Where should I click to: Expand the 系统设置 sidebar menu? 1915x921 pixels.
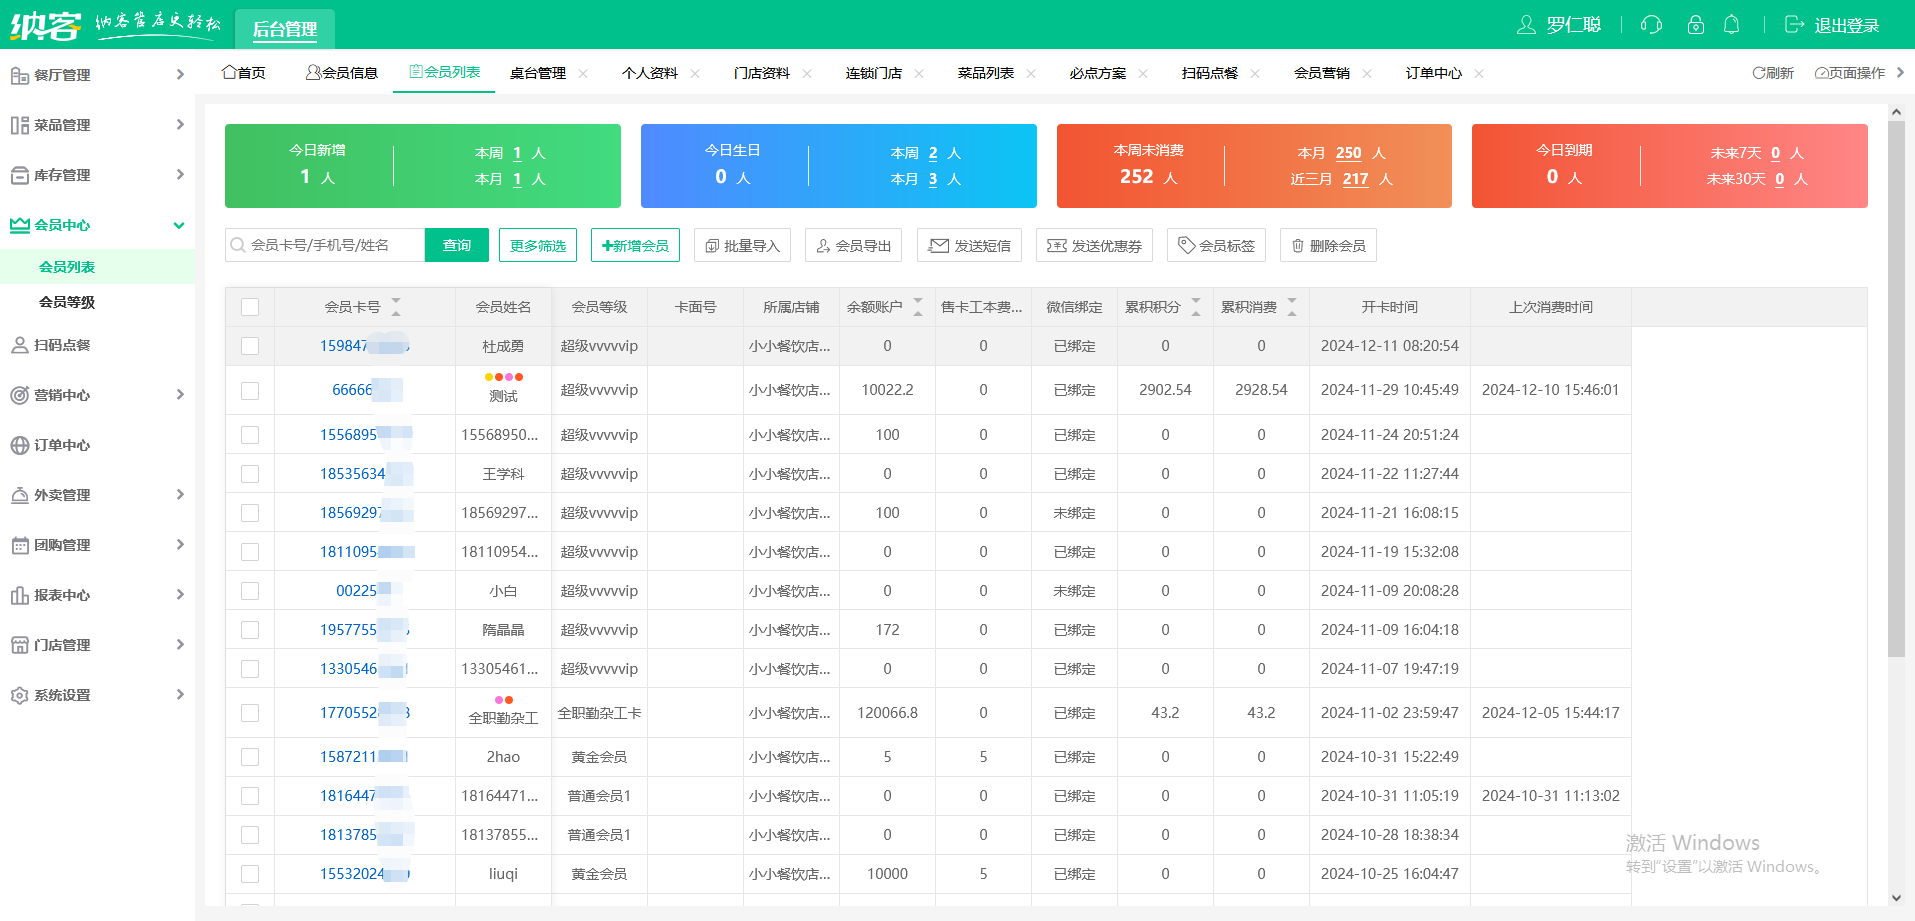pos(180,694)
